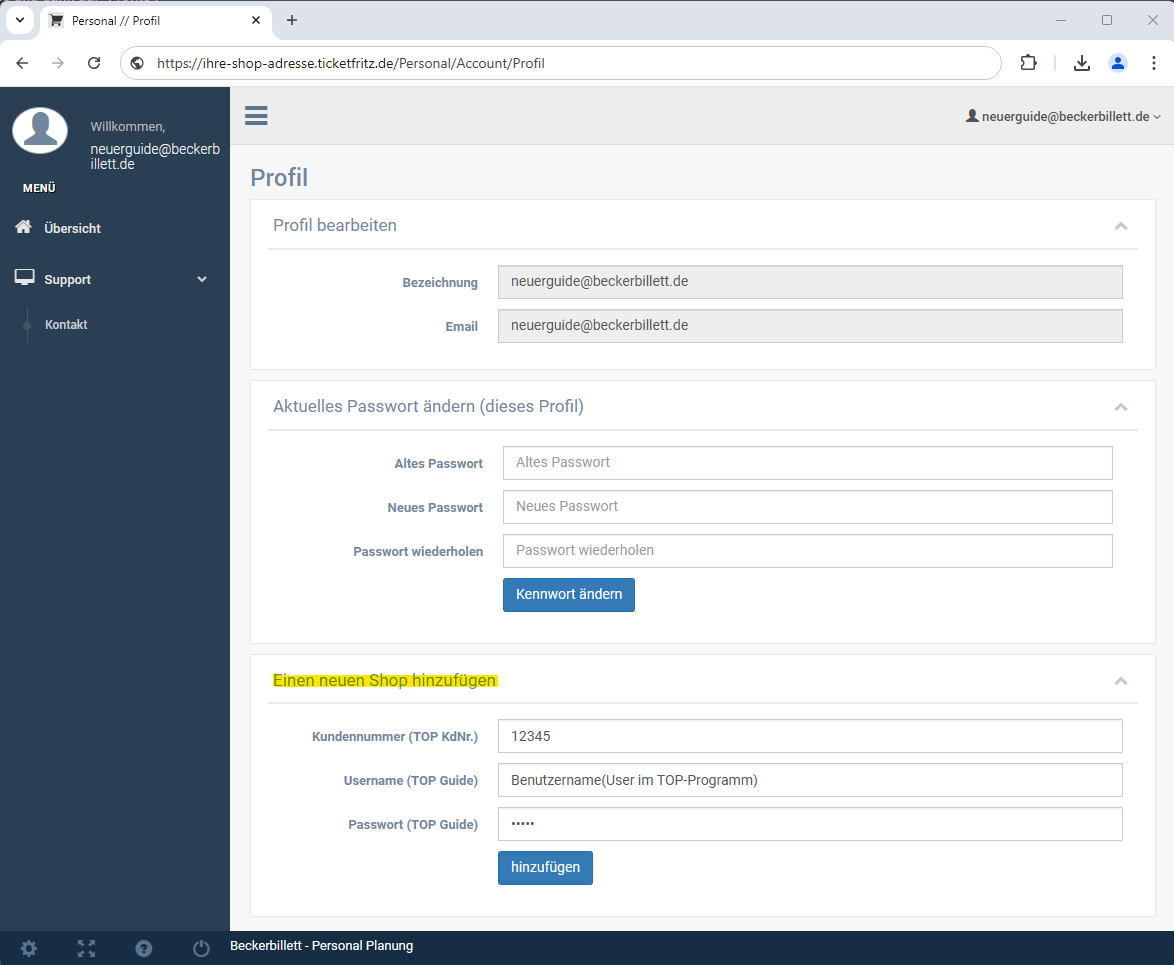The width and height of the screenshot is (1174, 965).
Task: Click the disabled Email field
Action: (x=810, y=326)
